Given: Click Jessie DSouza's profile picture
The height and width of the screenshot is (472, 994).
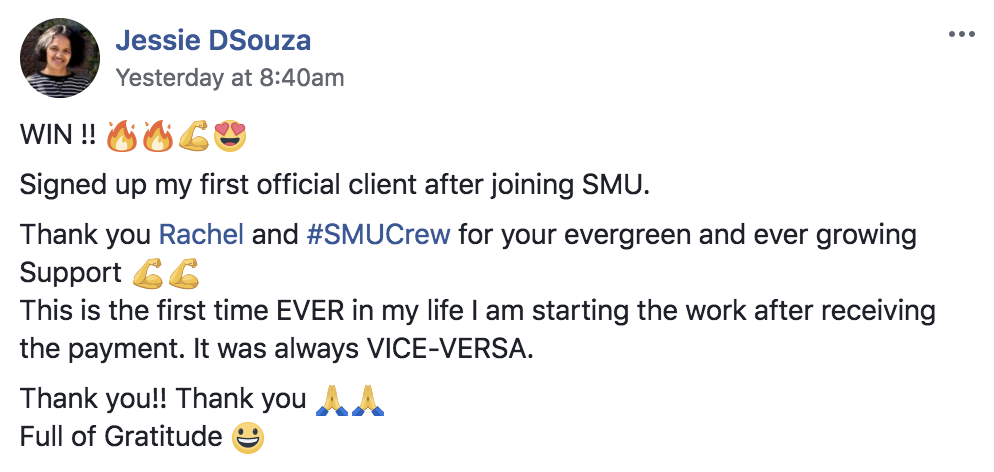Looking at the screenshot, I should pos(60,58).
